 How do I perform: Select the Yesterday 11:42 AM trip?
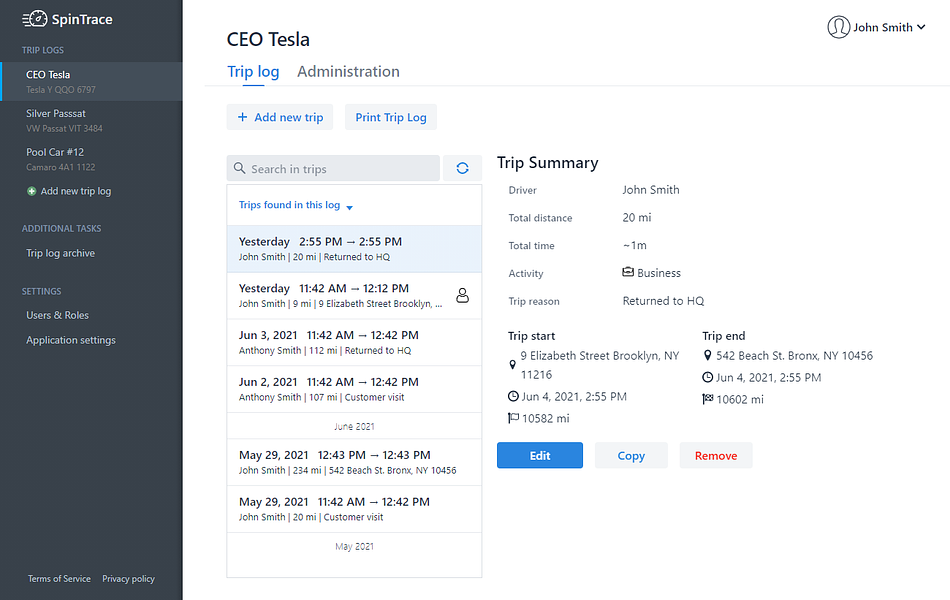tap(354, 296)
